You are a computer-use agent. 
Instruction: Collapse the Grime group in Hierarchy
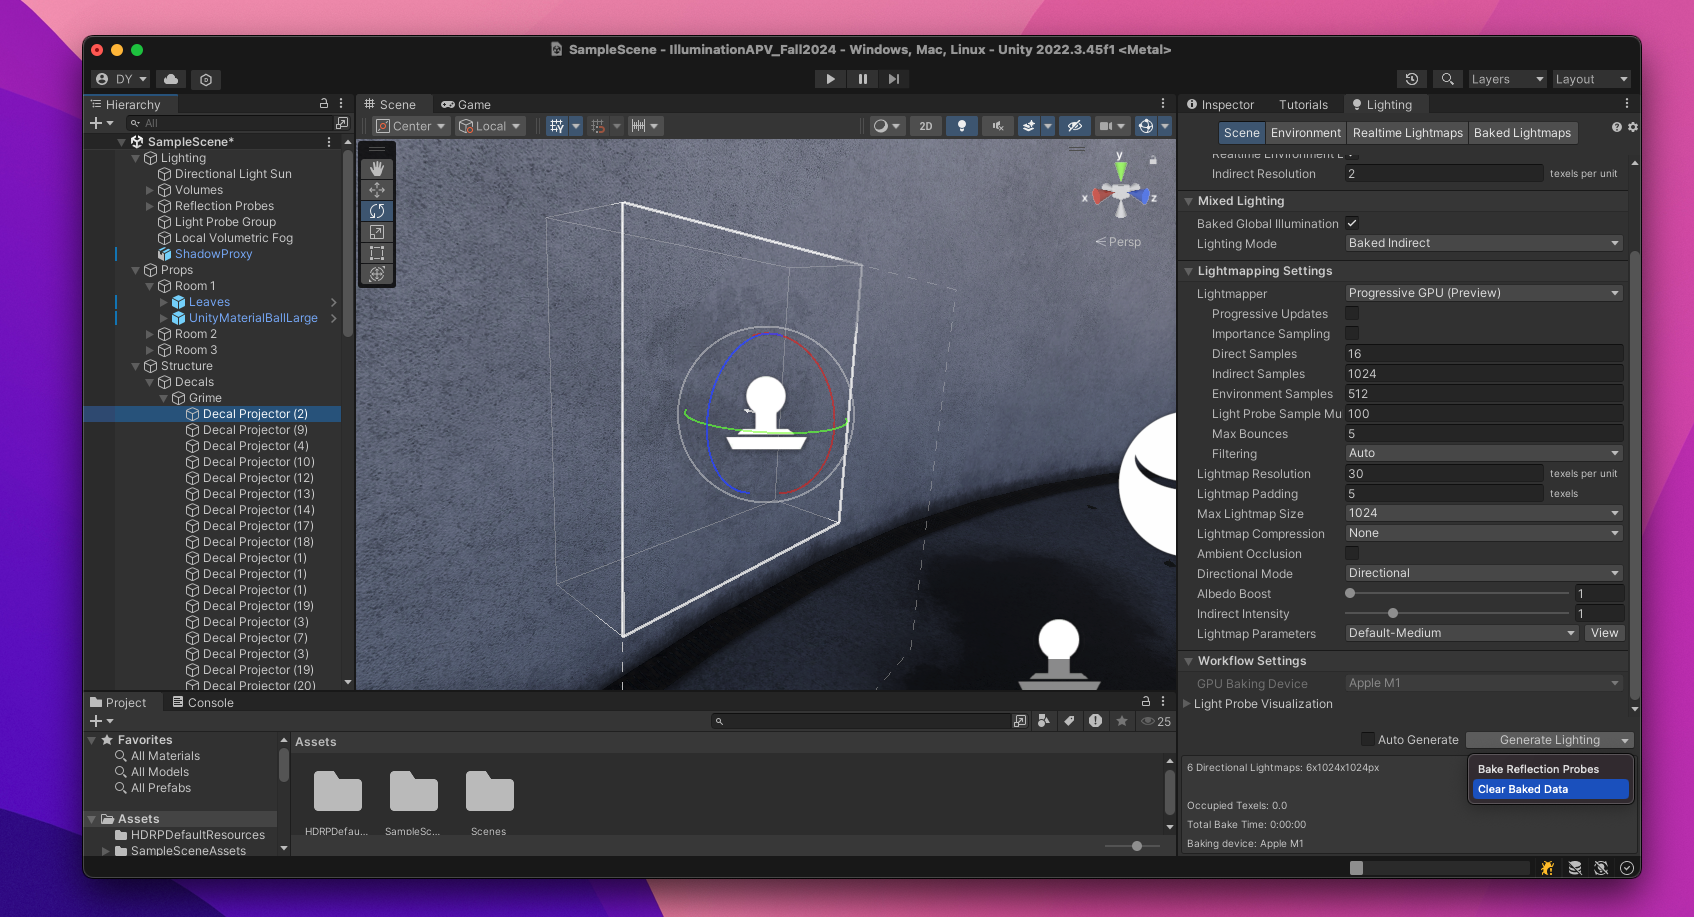click(x=164, y=398)
